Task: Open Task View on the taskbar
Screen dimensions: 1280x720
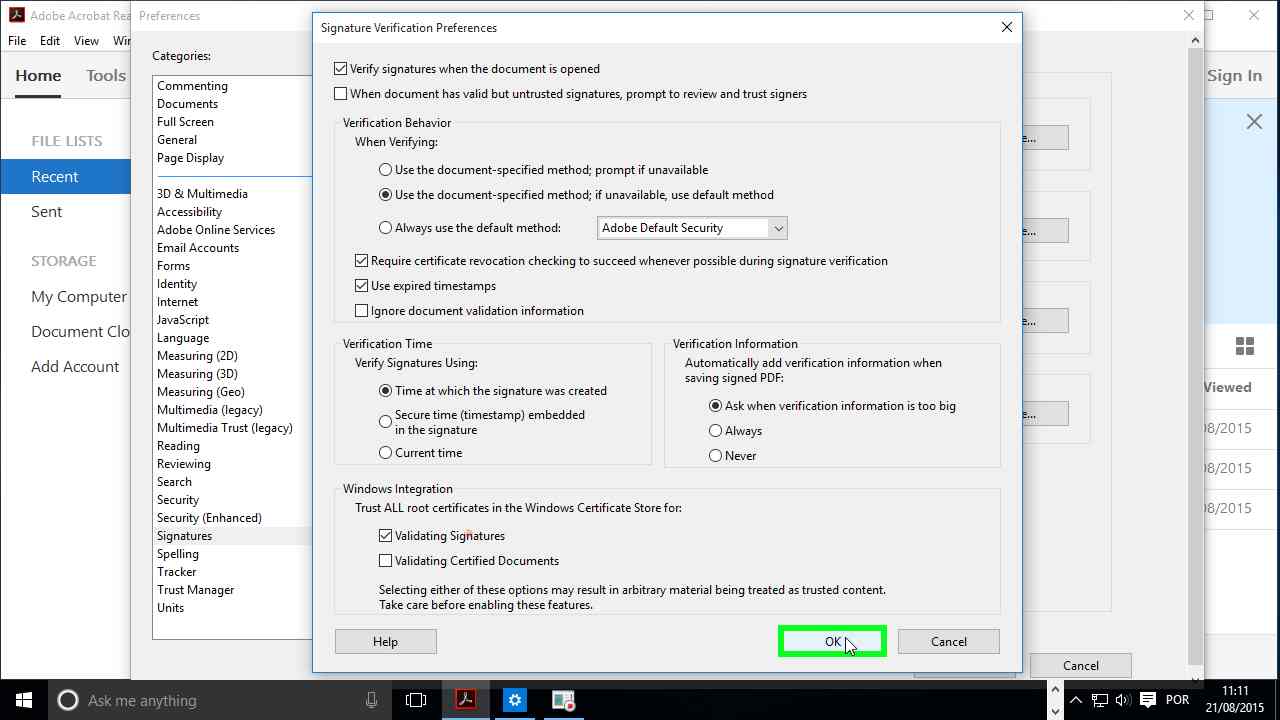Action: (x=416, y=700)
